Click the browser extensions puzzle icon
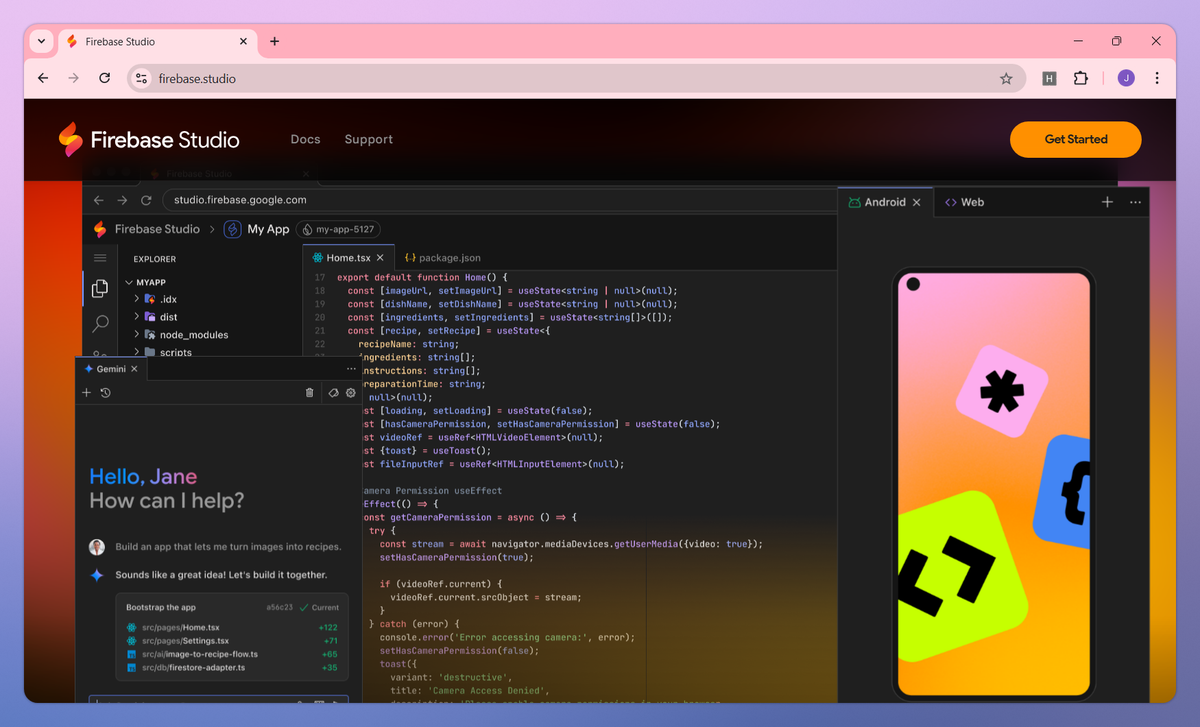Viewport: 1200px width, 727px height. coord(1081,77)
